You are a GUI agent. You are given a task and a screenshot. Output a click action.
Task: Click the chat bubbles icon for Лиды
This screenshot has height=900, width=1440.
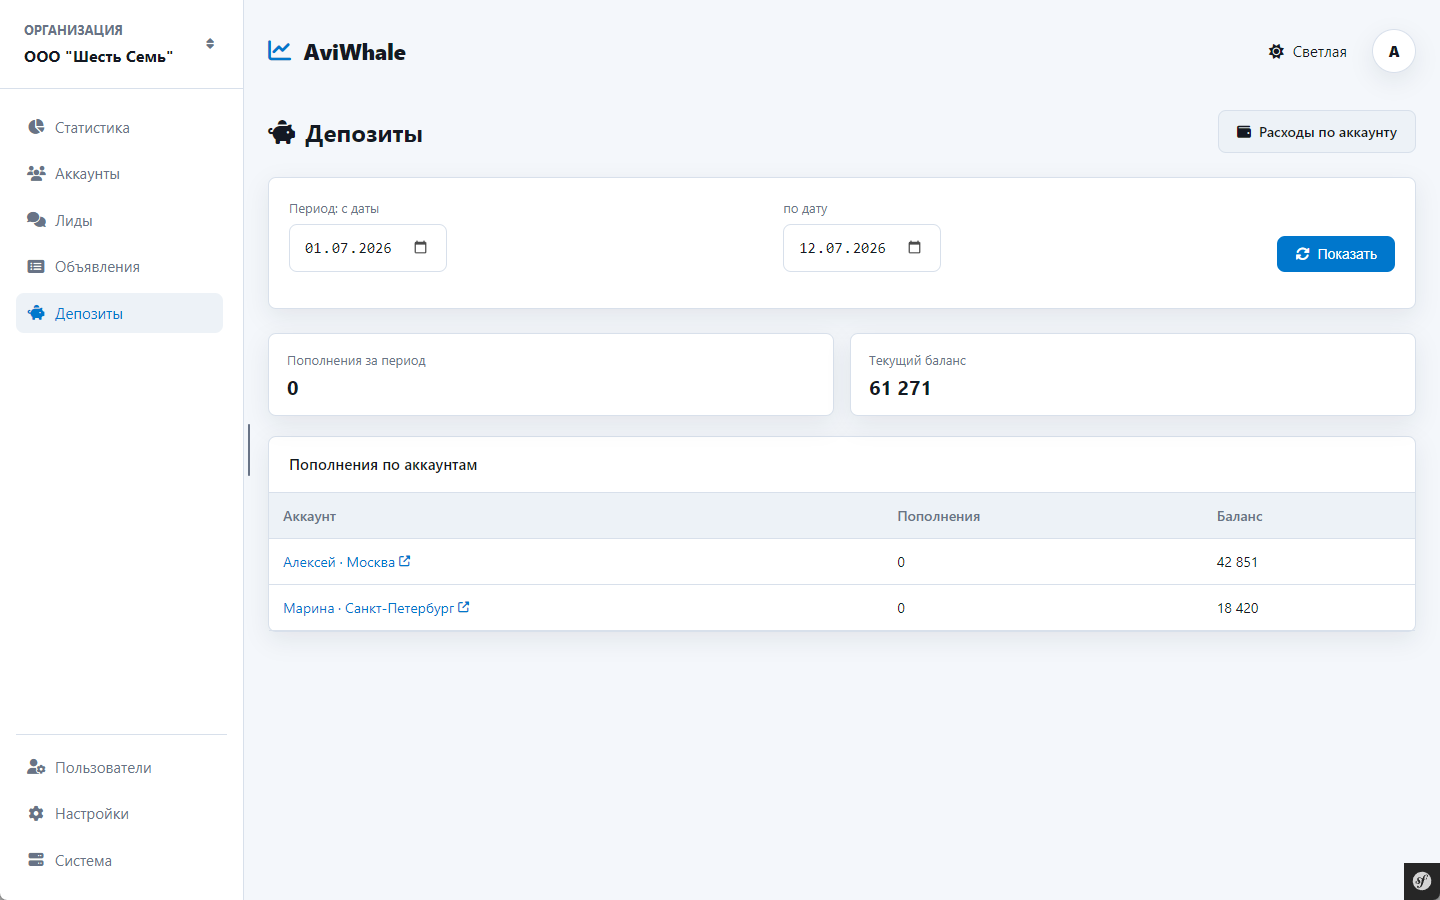[x=36, y=220]
